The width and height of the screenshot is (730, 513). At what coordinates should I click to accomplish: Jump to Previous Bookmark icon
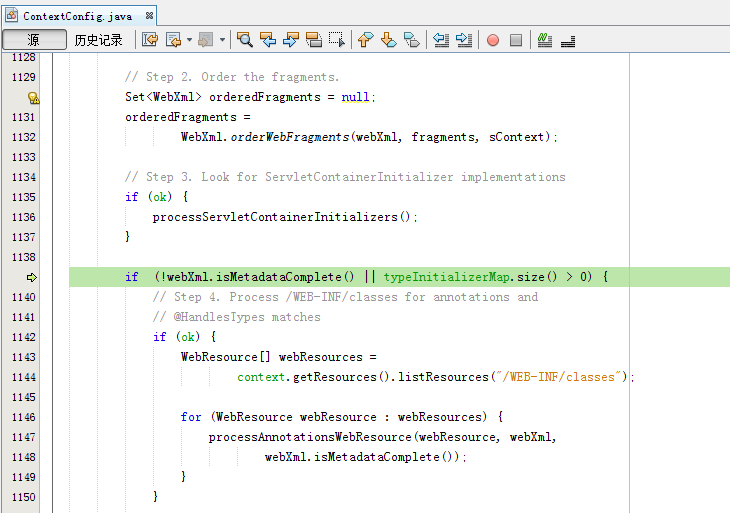pyautogui.click(x=366, y=40)
